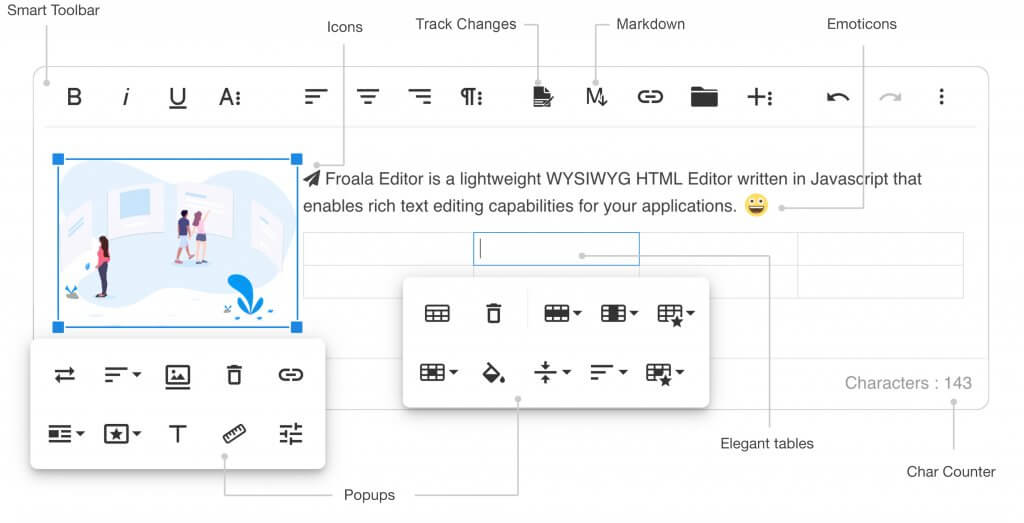1024x523 pixels.
Task: Open the table cell options dropdown
Action: click(x=438, y=372)
